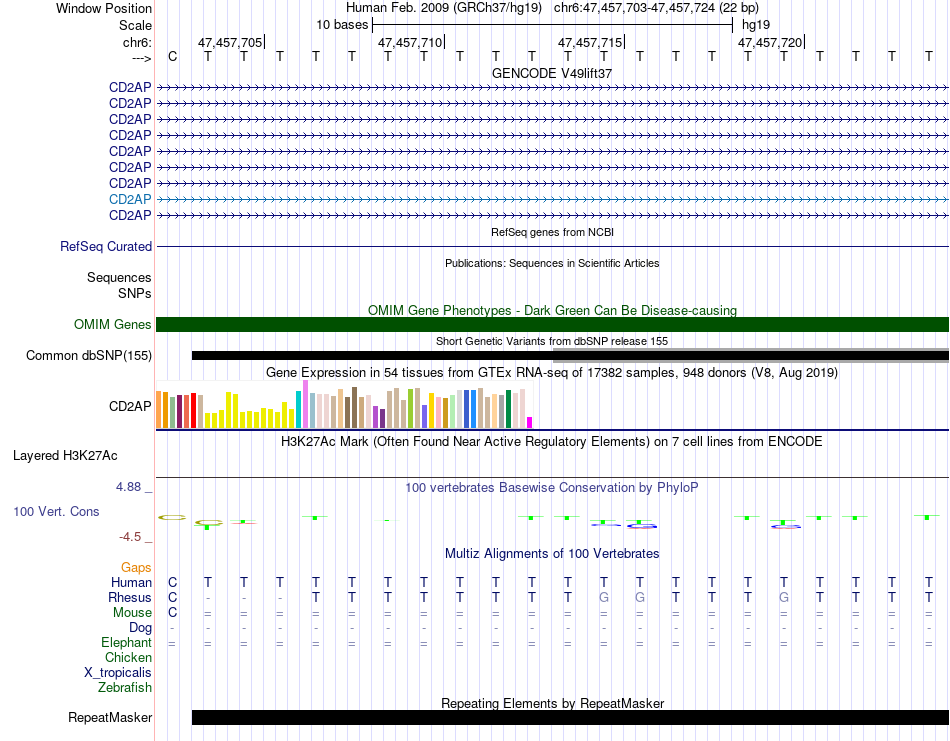Click the 10 bases scale label
Viewport: 950px width, 741px height.
tap(342, 25)
